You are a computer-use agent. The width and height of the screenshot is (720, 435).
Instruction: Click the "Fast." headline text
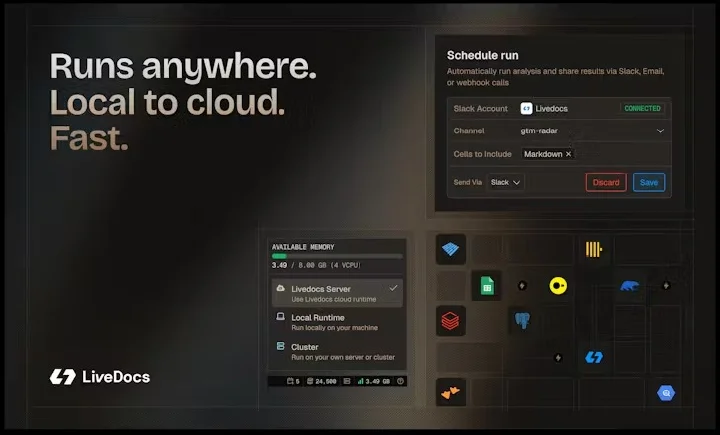click(89, 138)
